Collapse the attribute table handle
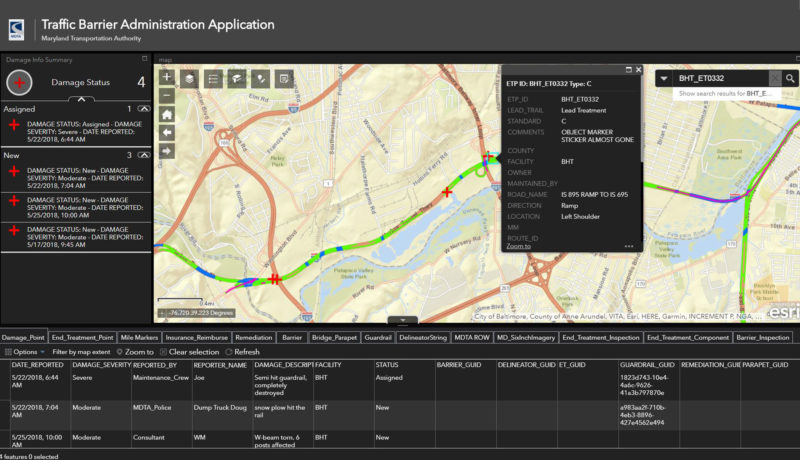This screenshot has height=460, width=800. pos(403,321)
